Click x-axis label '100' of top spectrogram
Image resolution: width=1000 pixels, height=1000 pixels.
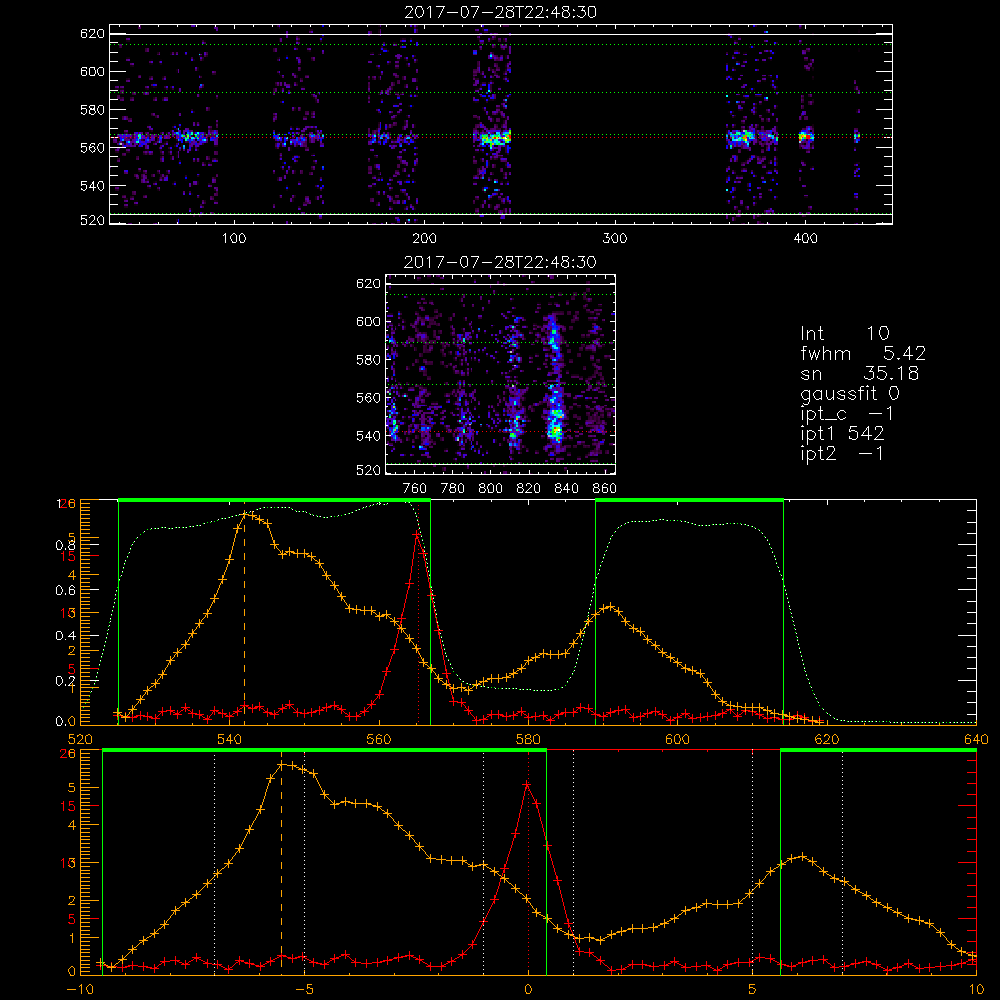(234, 239)
